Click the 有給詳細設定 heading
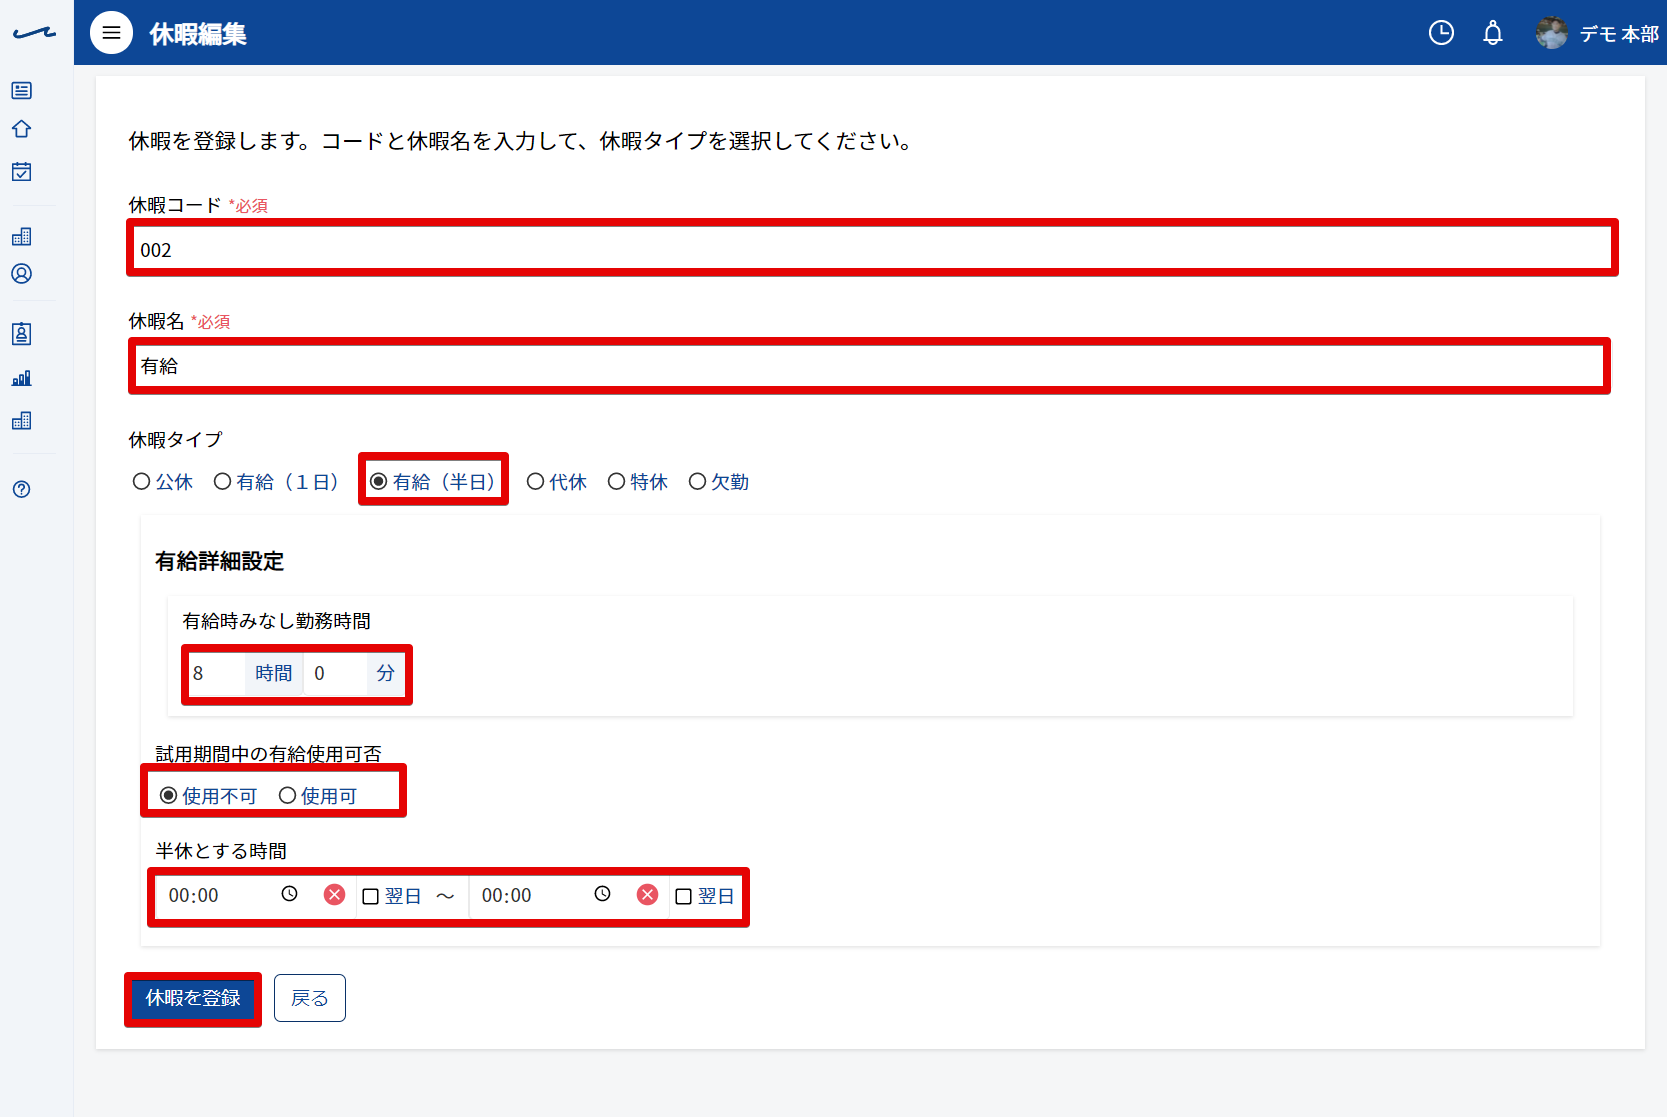Viewport: 1667px width, 1117px height. [219, 561]
